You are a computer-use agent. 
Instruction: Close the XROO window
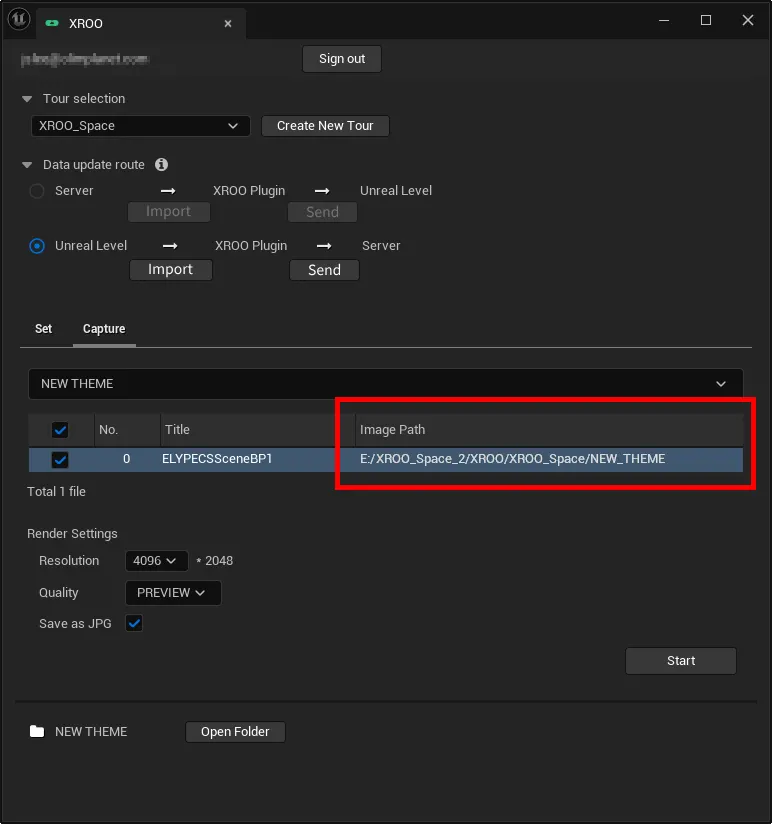747,20
